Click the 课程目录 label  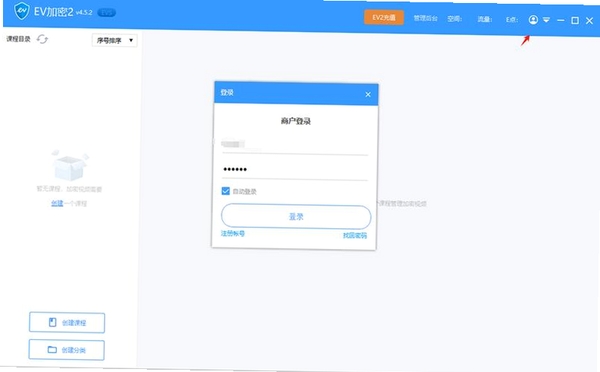(x=18, y=39)
